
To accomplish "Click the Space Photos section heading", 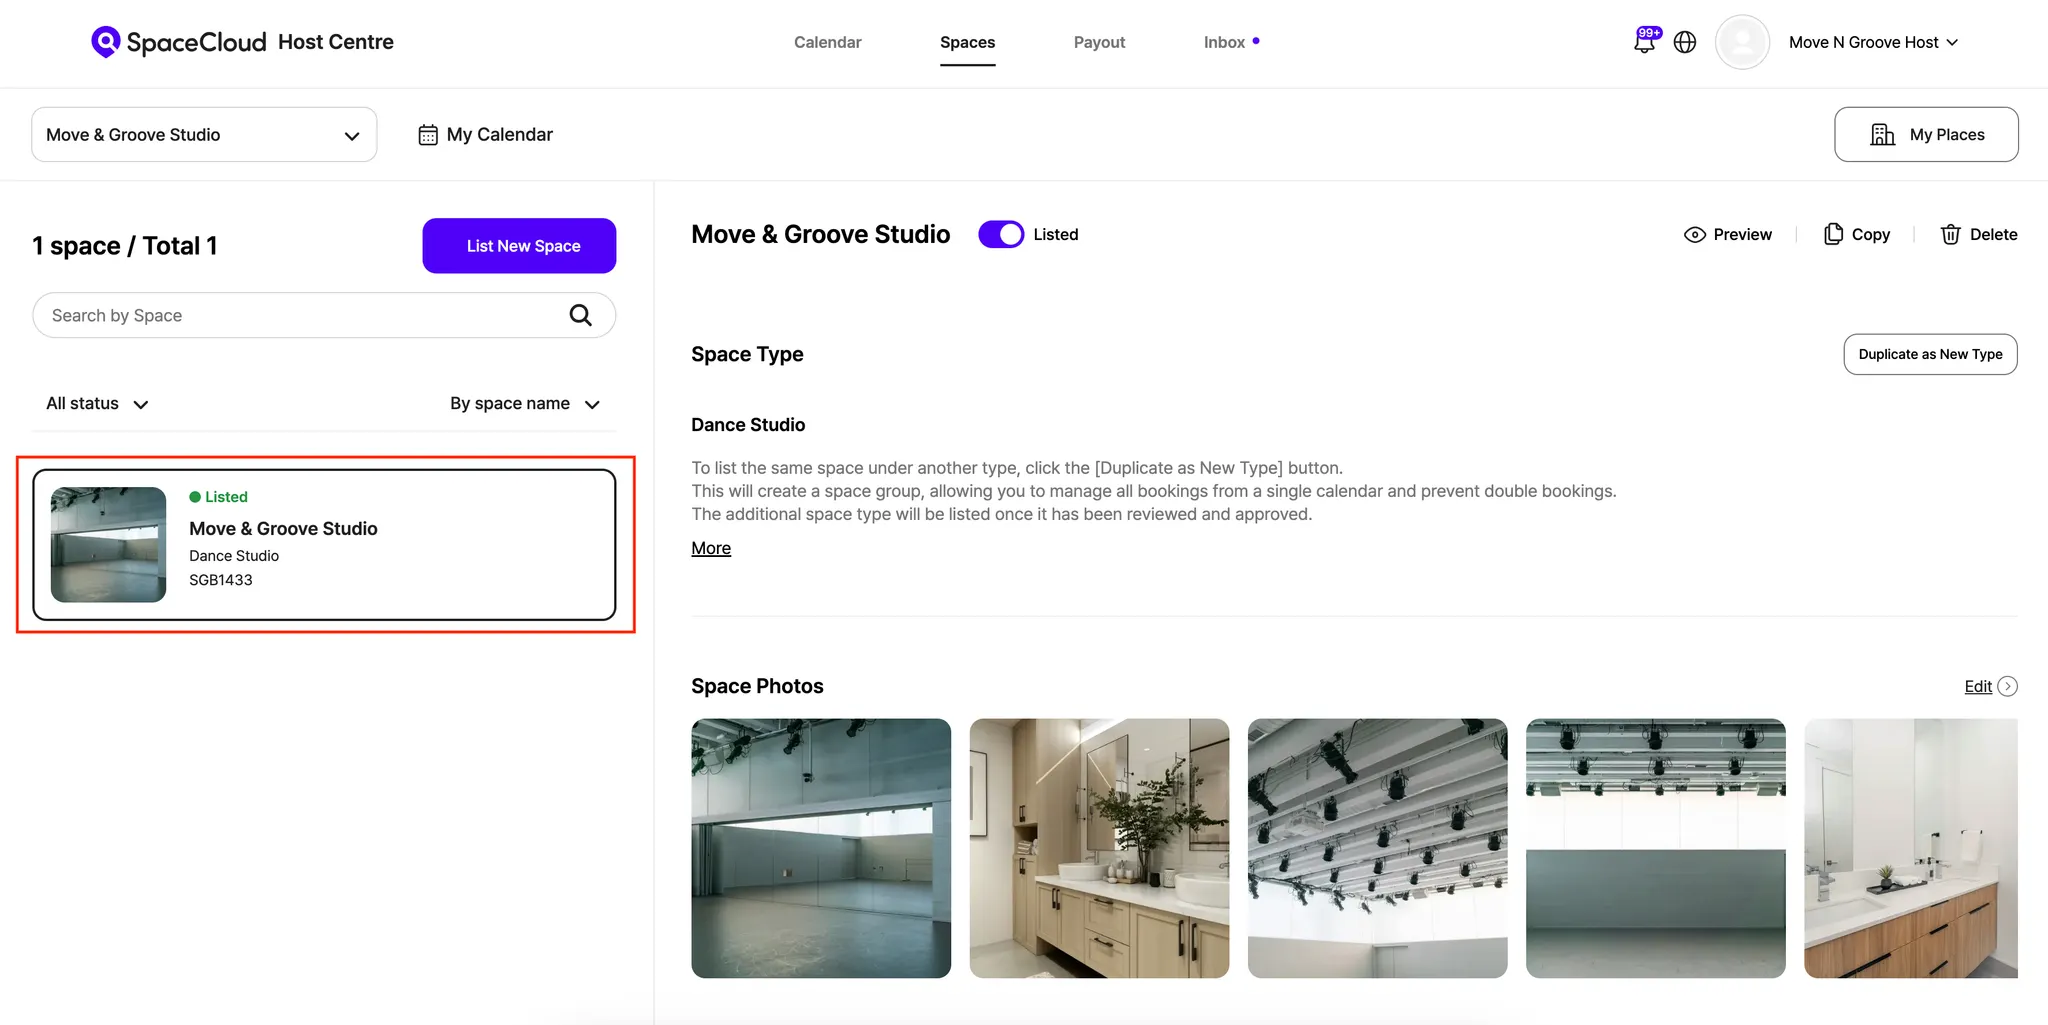I will (757, 686).
